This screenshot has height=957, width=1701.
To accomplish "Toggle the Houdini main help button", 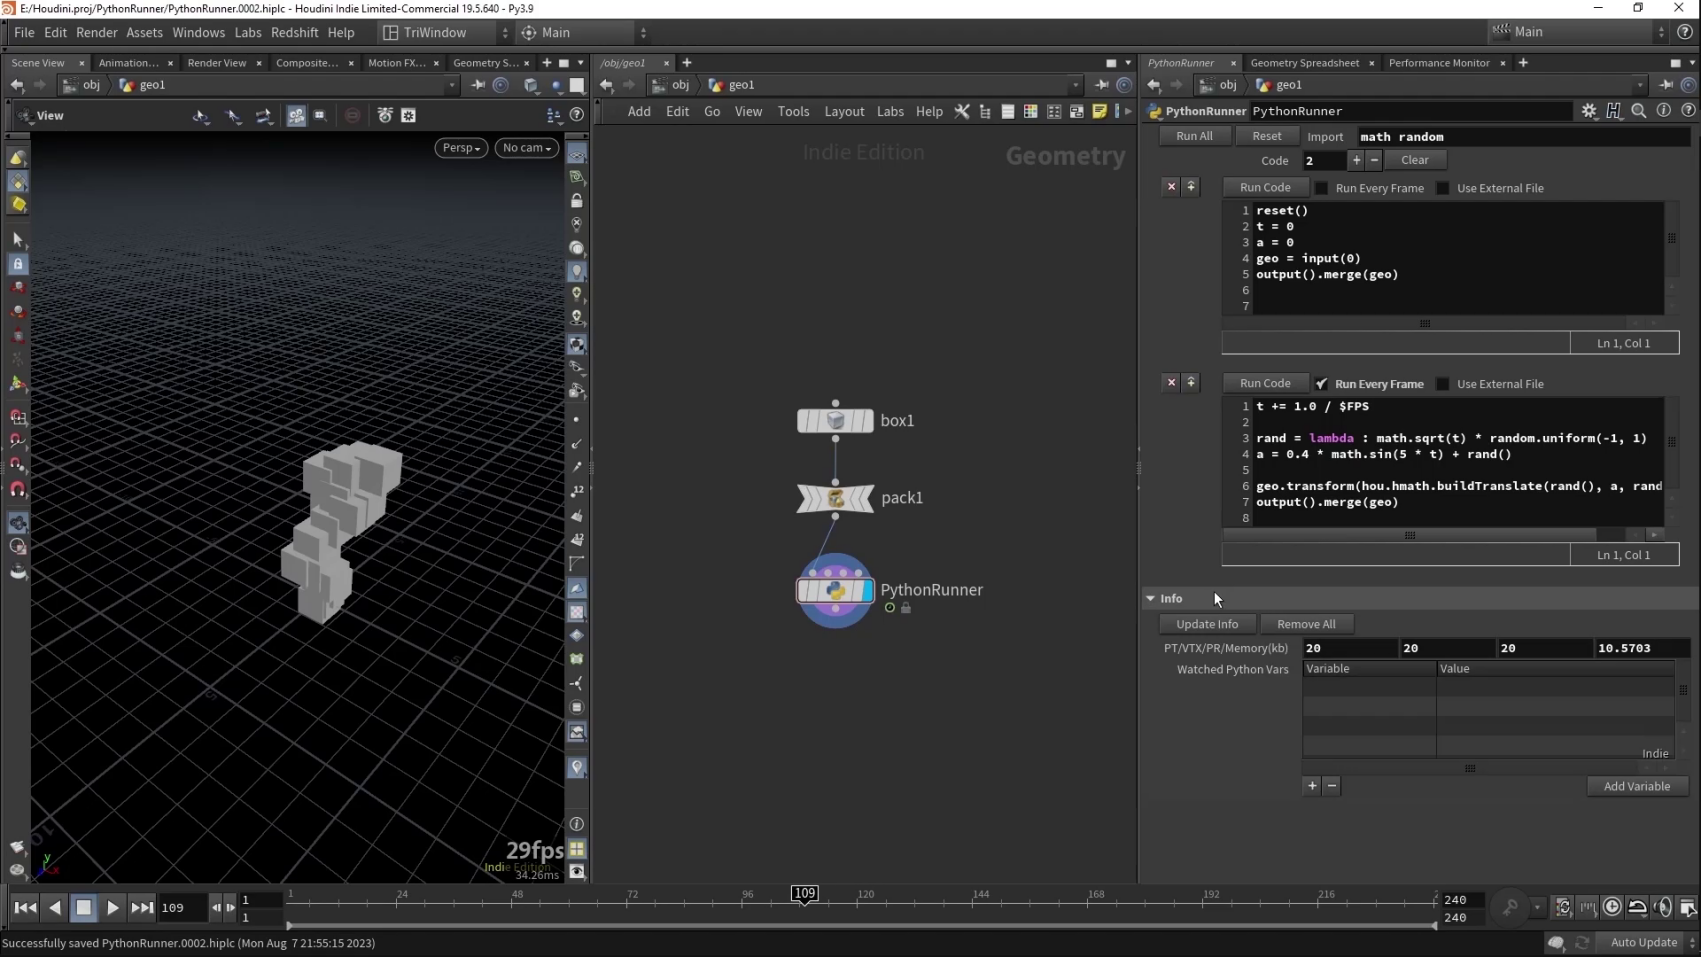I will (x=1685, y=32).
